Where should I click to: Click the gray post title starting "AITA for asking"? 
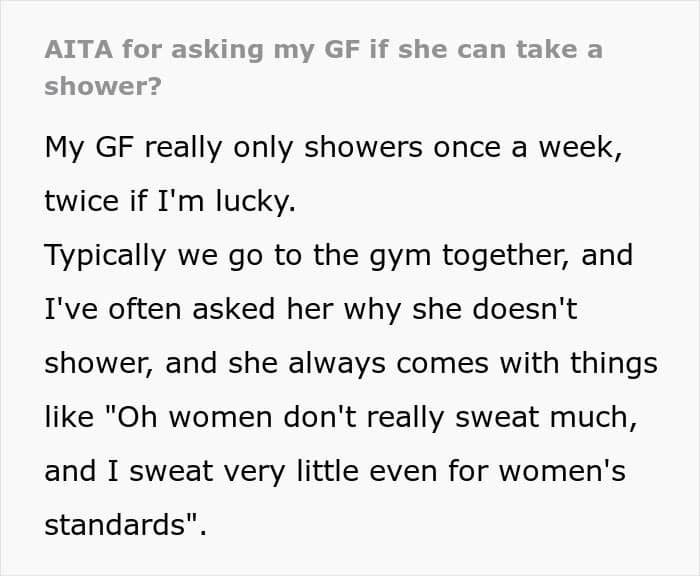[x=324, y=67]
